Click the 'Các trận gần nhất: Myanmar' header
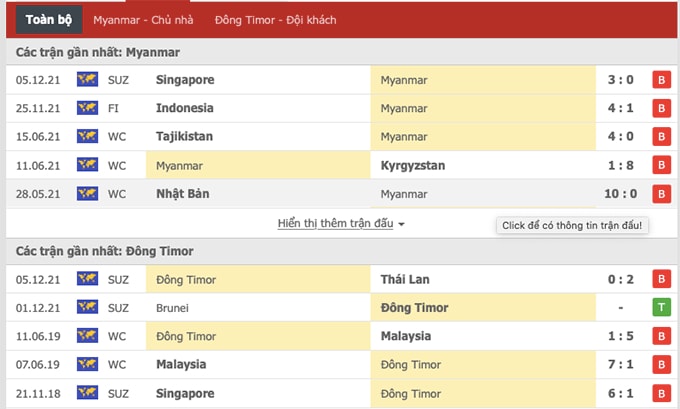This screenshot has width=680, height=409. point(98,52)
